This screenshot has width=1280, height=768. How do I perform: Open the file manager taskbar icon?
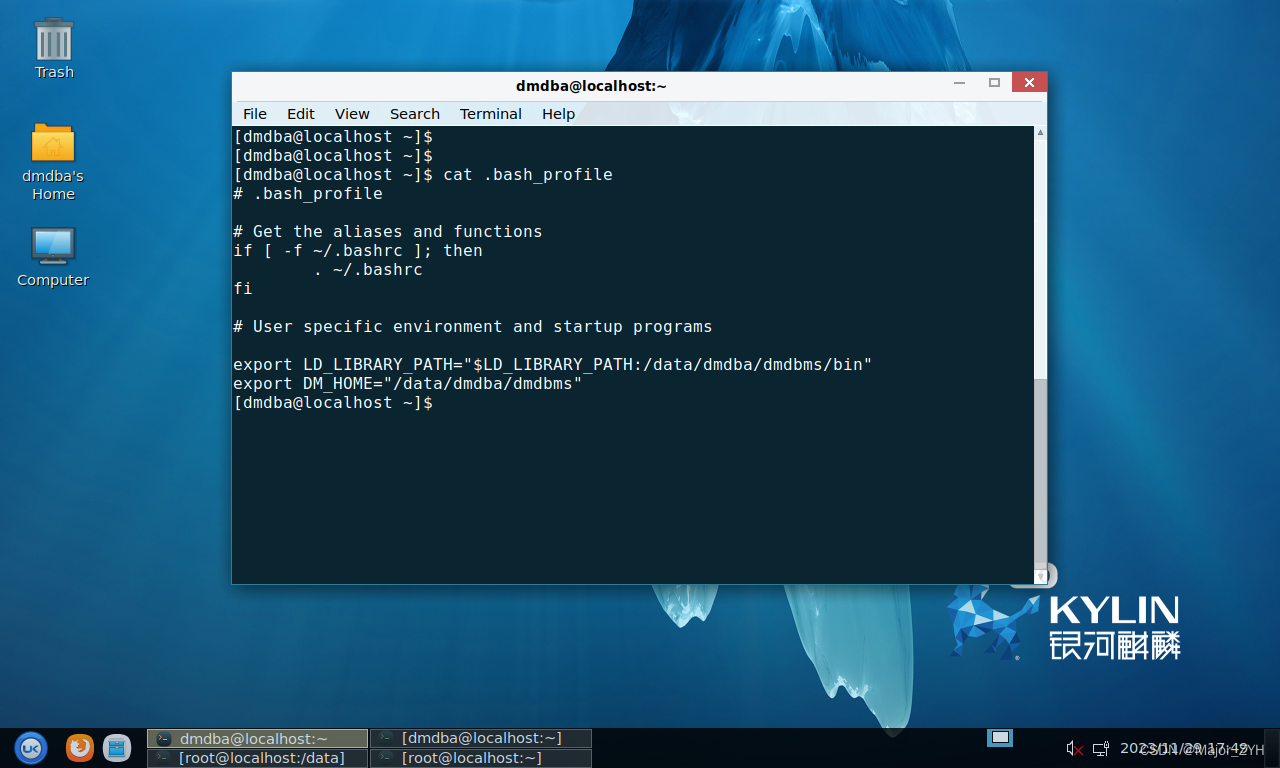(117, 747)
